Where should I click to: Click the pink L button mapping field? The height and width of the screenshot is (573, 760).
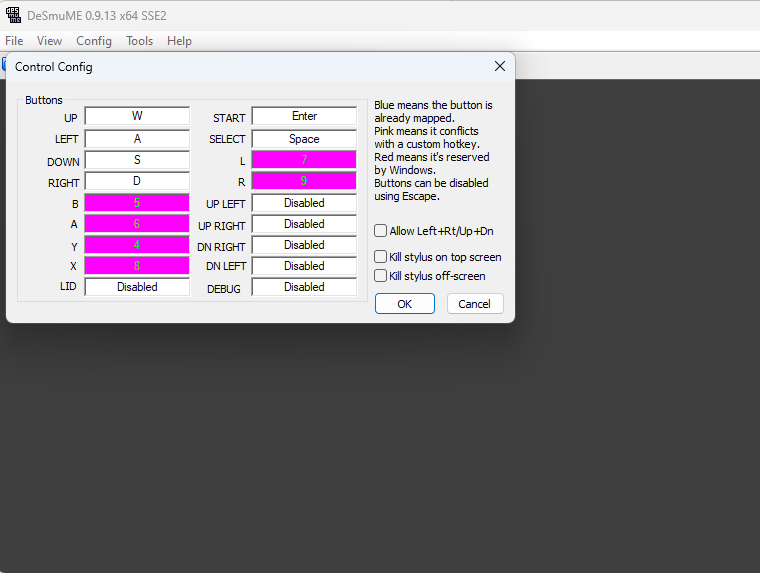click(304, 160)
